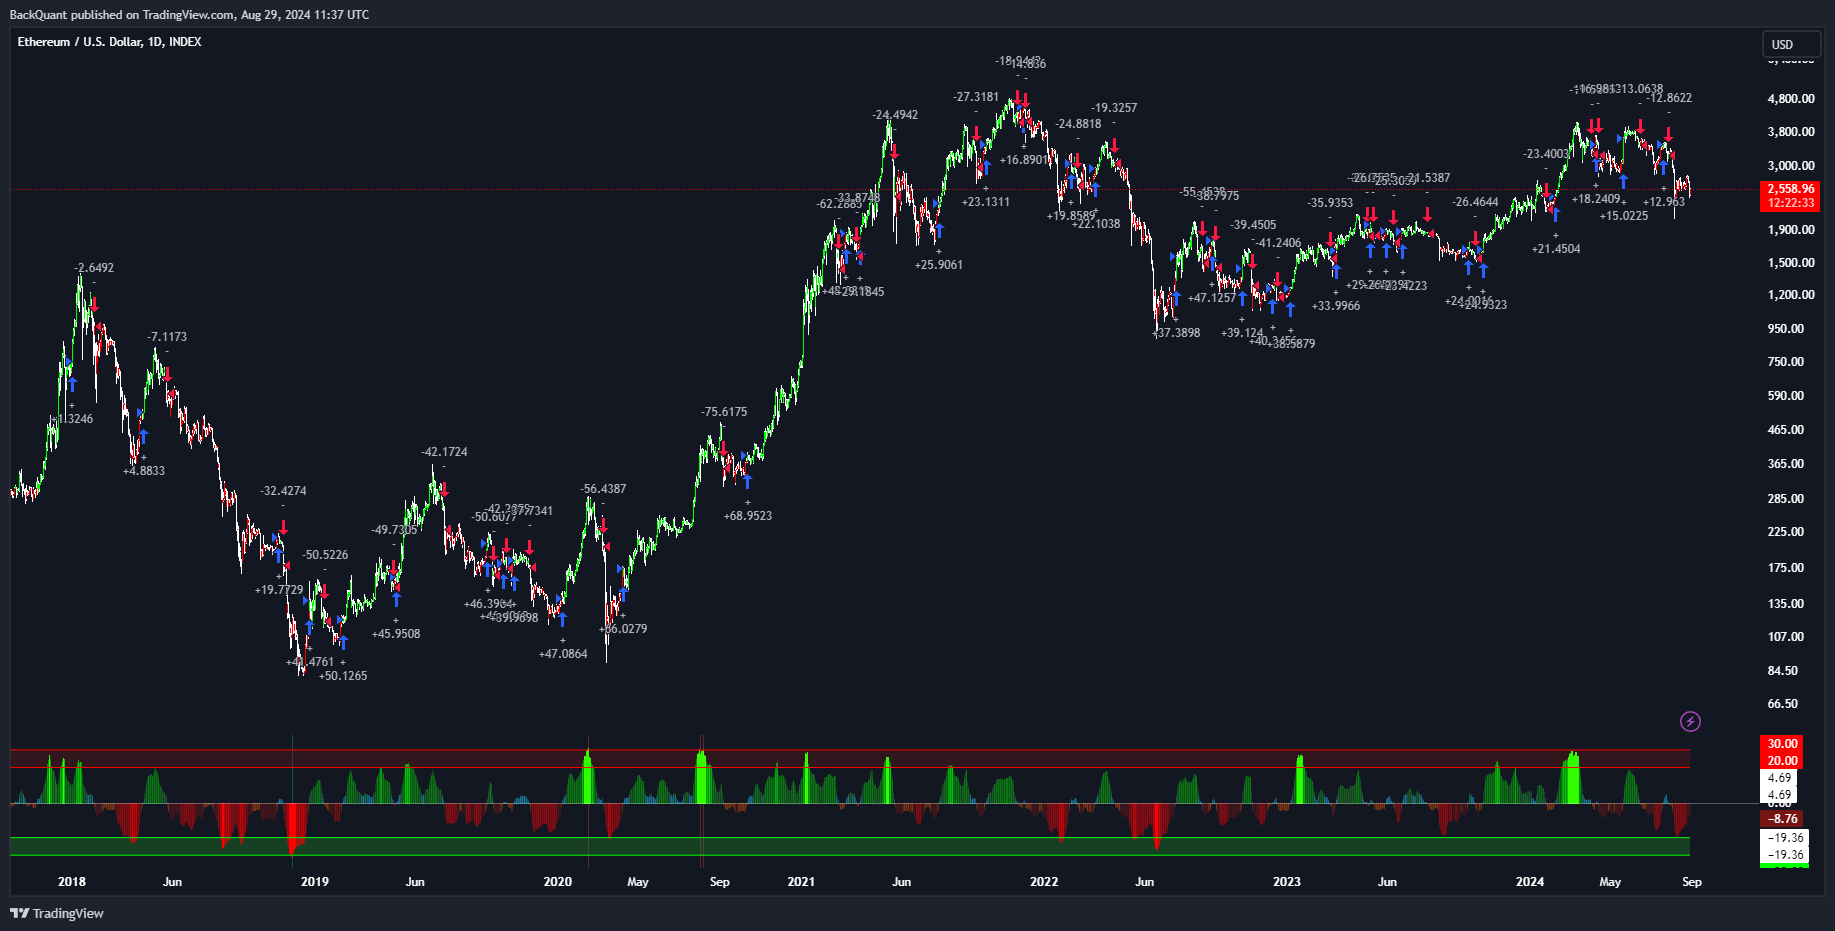Image resolution: width=1835 pixels, height=931 pixels.
Task: Click the +68.9523 signal label
Action: (x=748, y=516)
